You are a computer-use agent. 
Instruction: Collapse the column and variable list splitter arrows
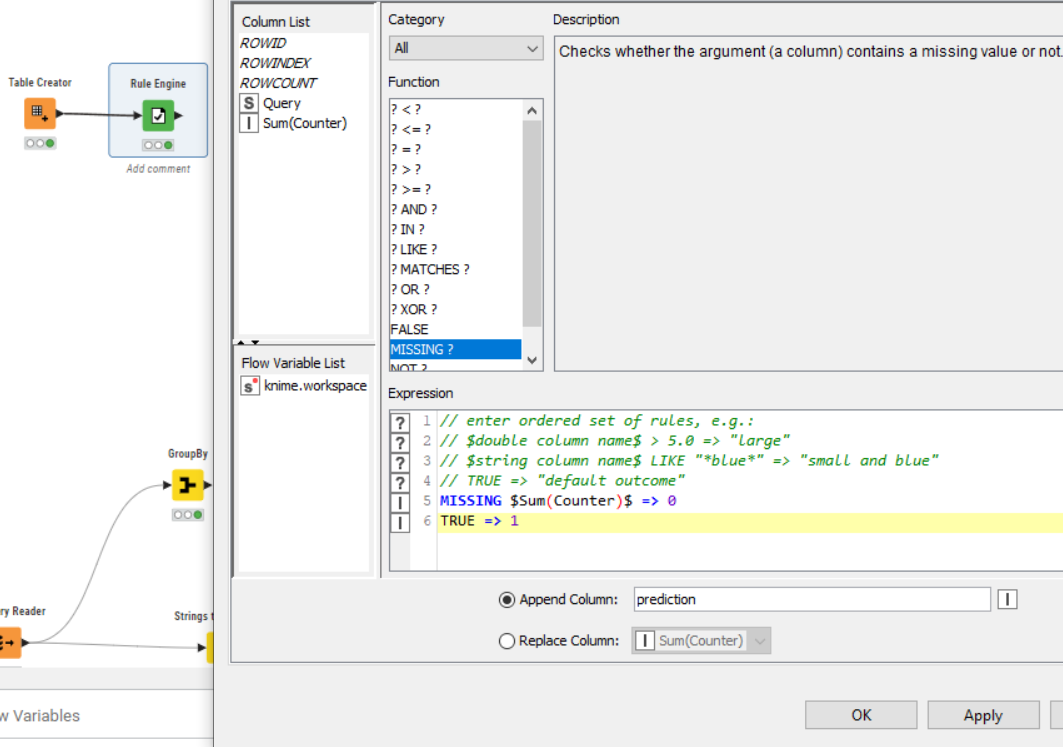pos(247,342)
